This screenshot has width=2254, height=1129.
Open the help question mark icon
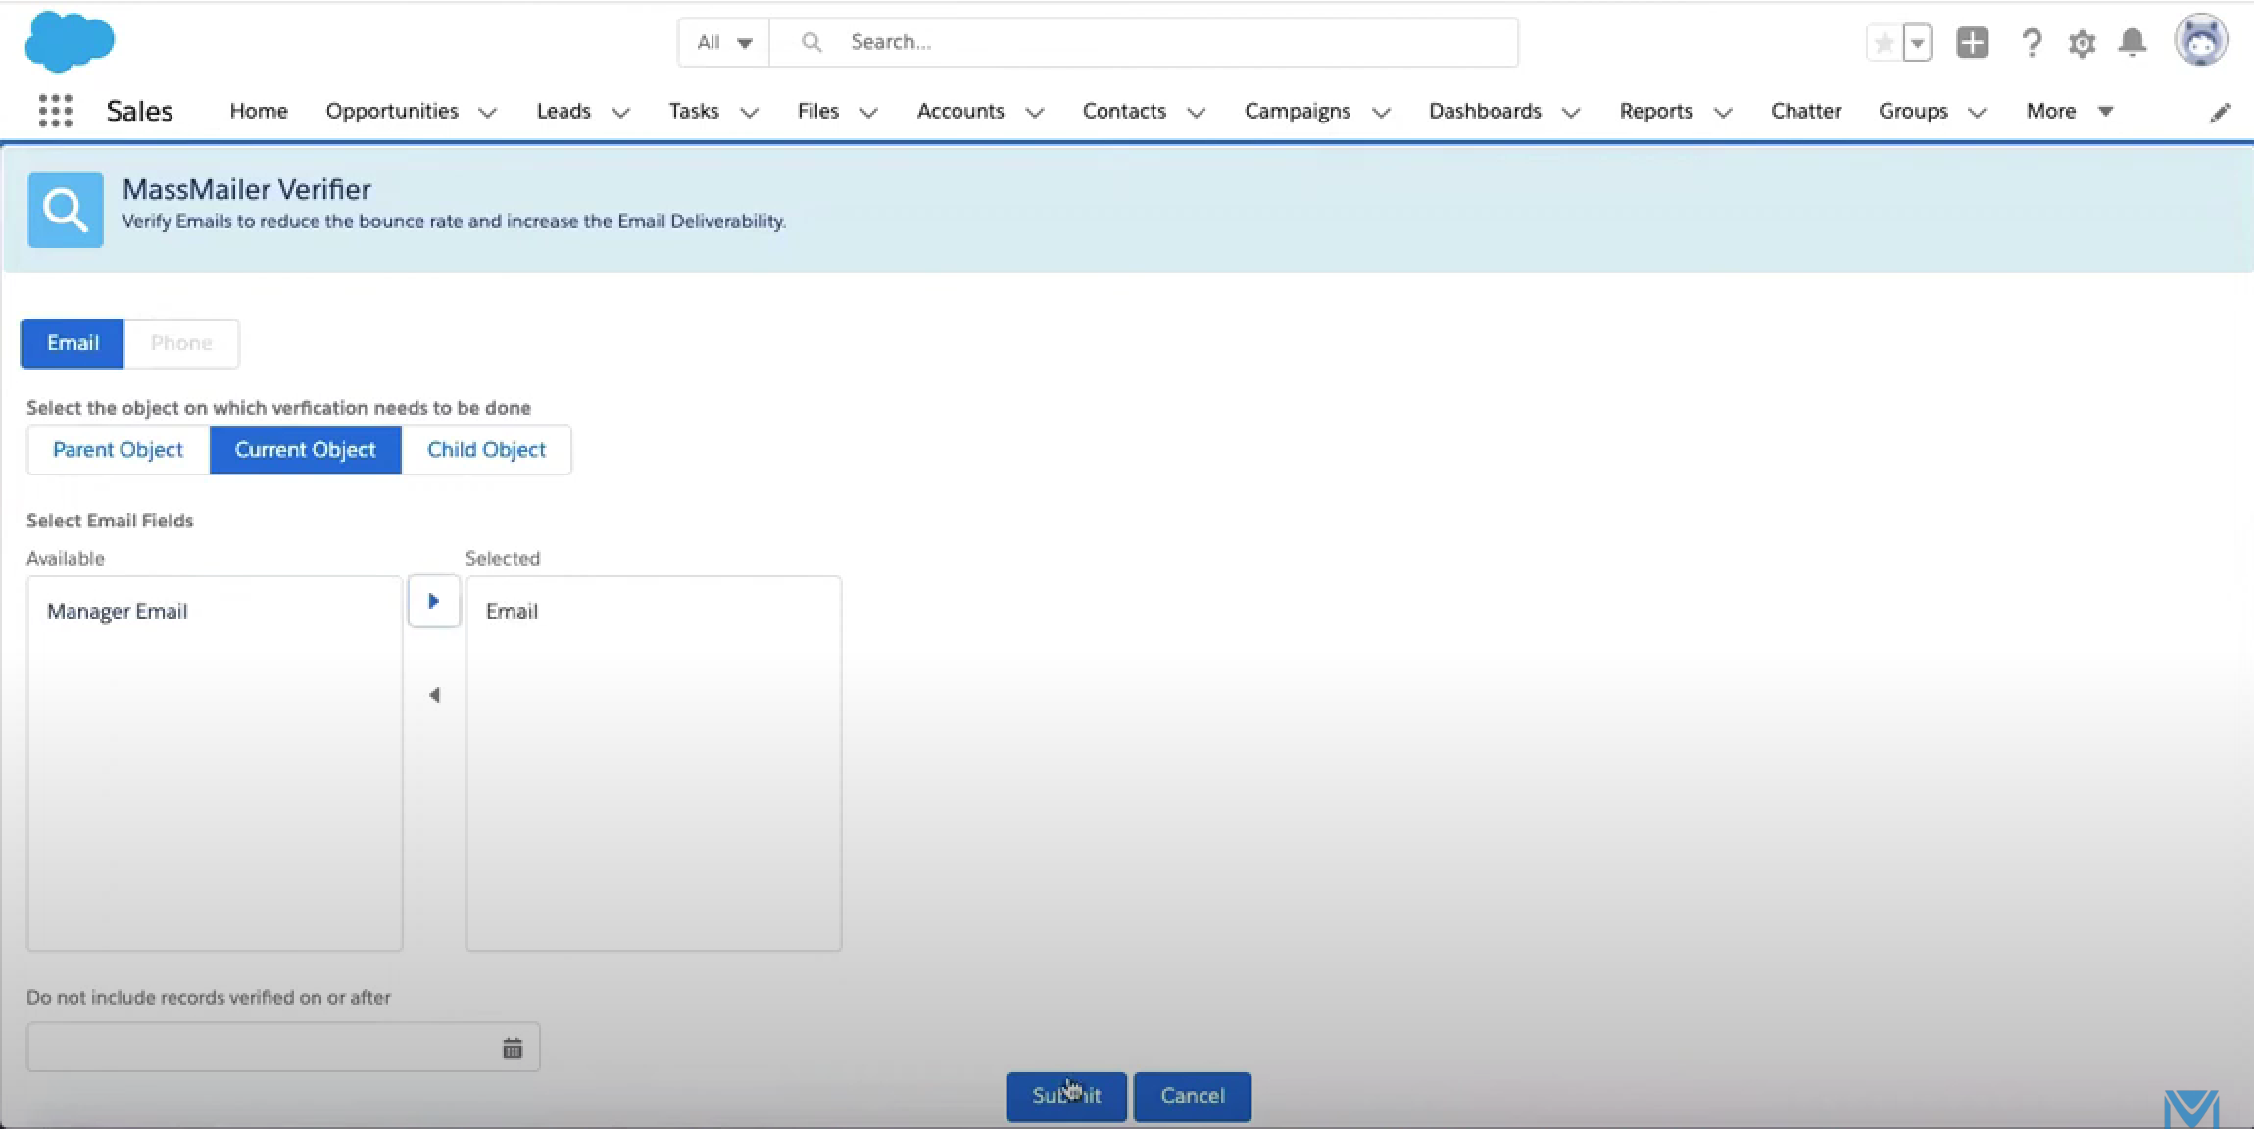click(2031, 43)
